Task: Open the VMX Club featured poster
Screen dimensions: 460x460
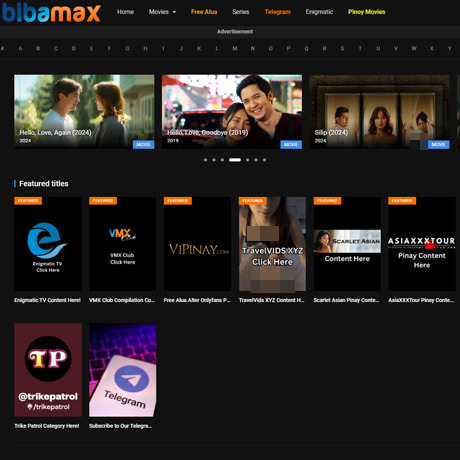Action: pos(123,244)
